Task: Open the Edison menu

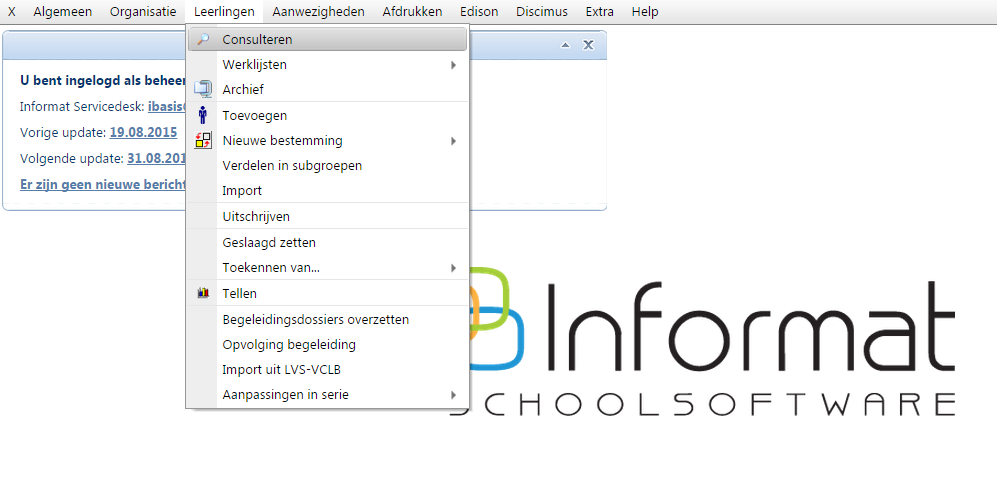Action: [x=479, y=11]
